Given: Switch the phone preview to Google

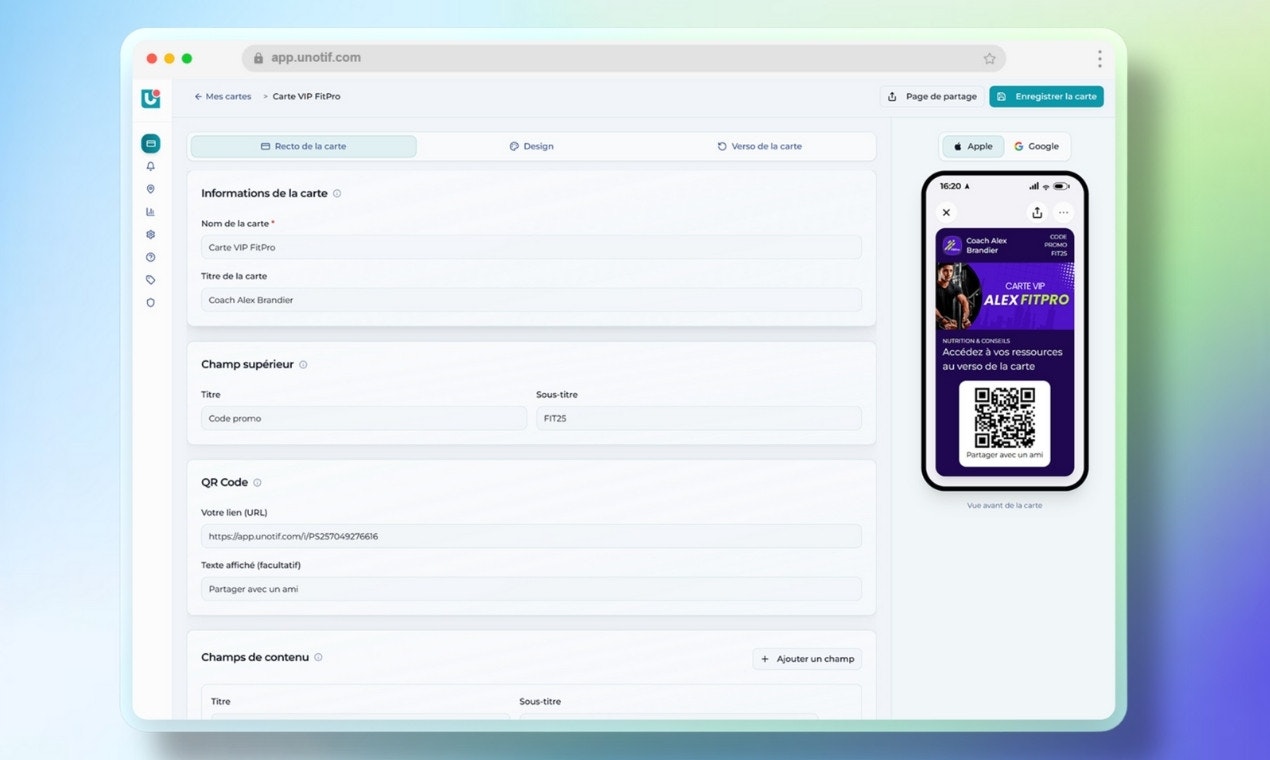Looking at the screenshot, I should [x=1038, y=146].
